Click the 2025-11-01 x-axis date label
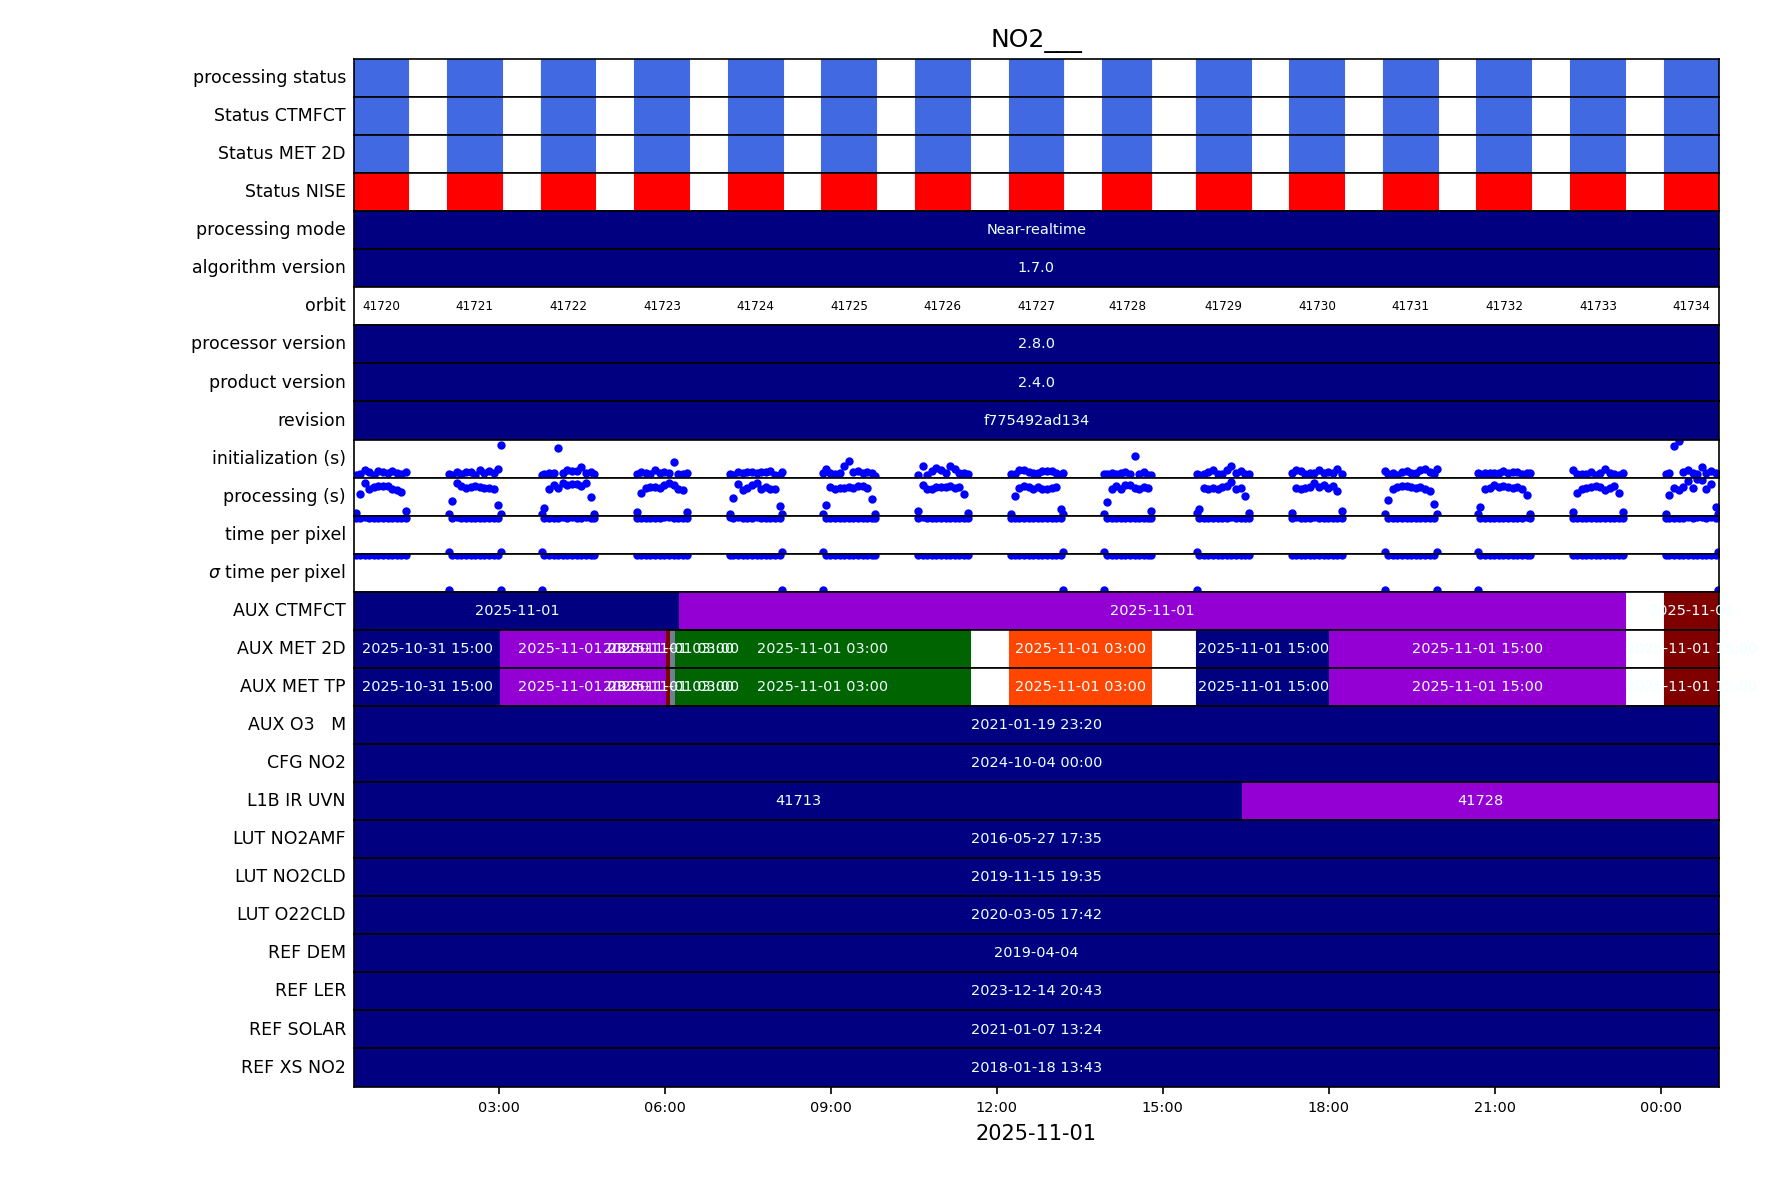Screen dimensions: 1771x1181 tap(1035, 1134)
